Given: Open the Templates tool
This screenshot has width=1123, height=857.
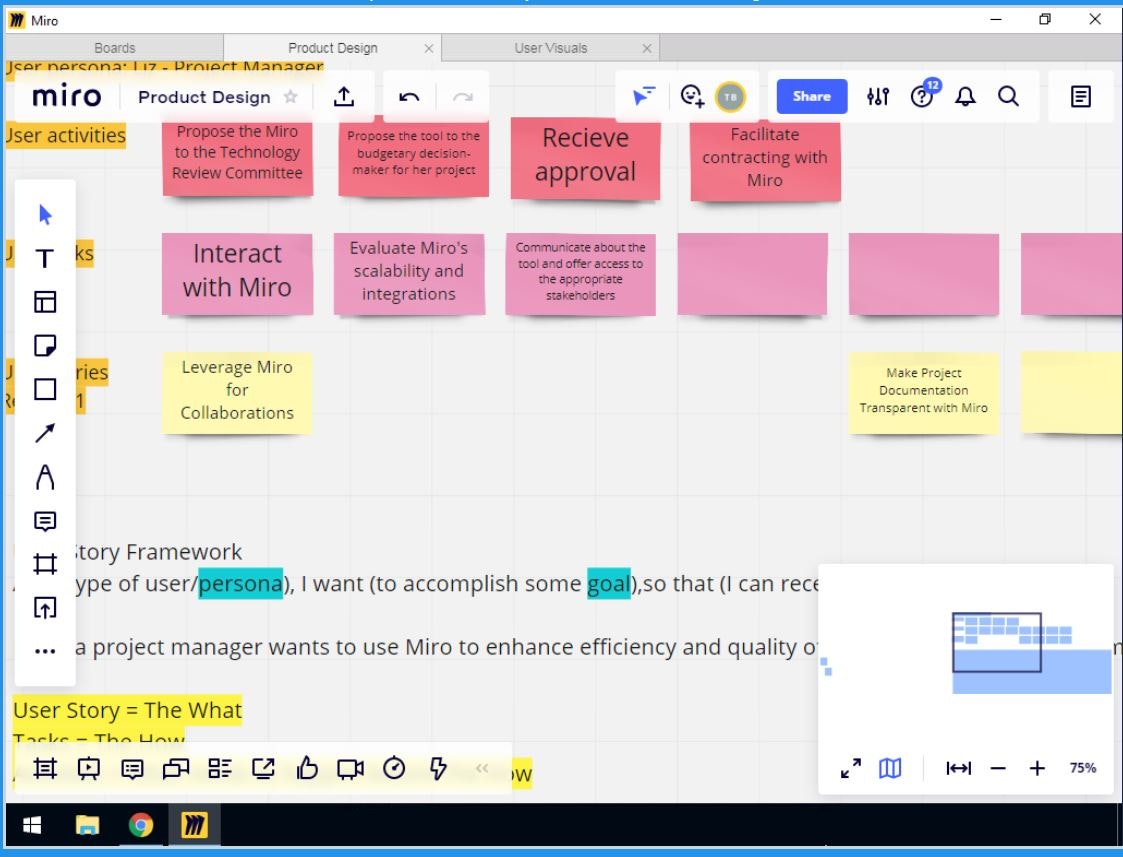Looking at the screenshot, I should tap(45, 302).
